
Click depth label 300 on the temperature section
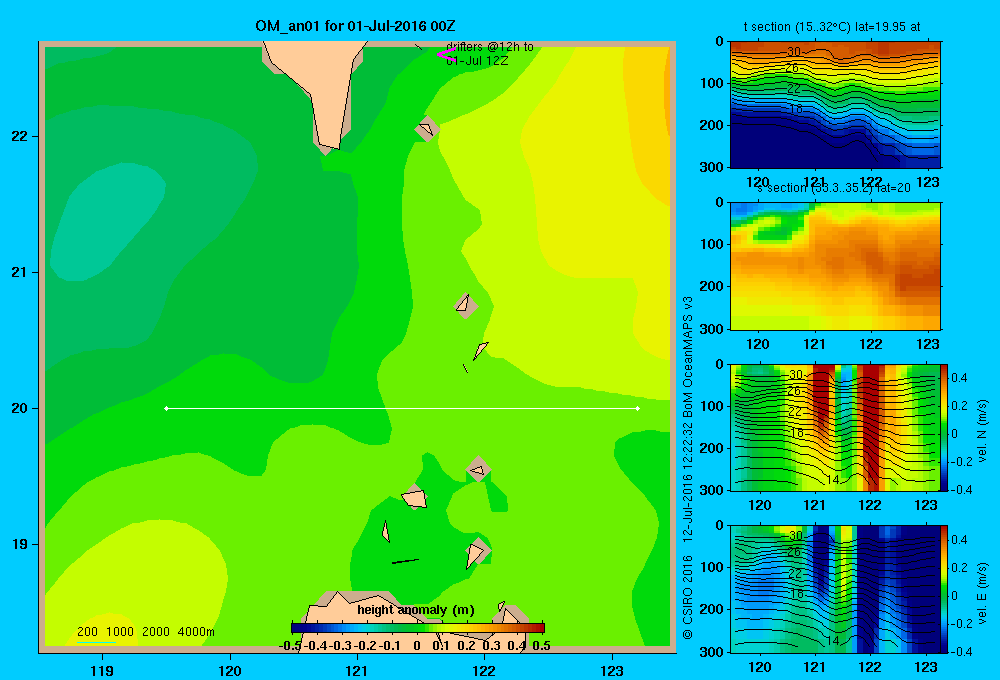(x=711, y=167)
